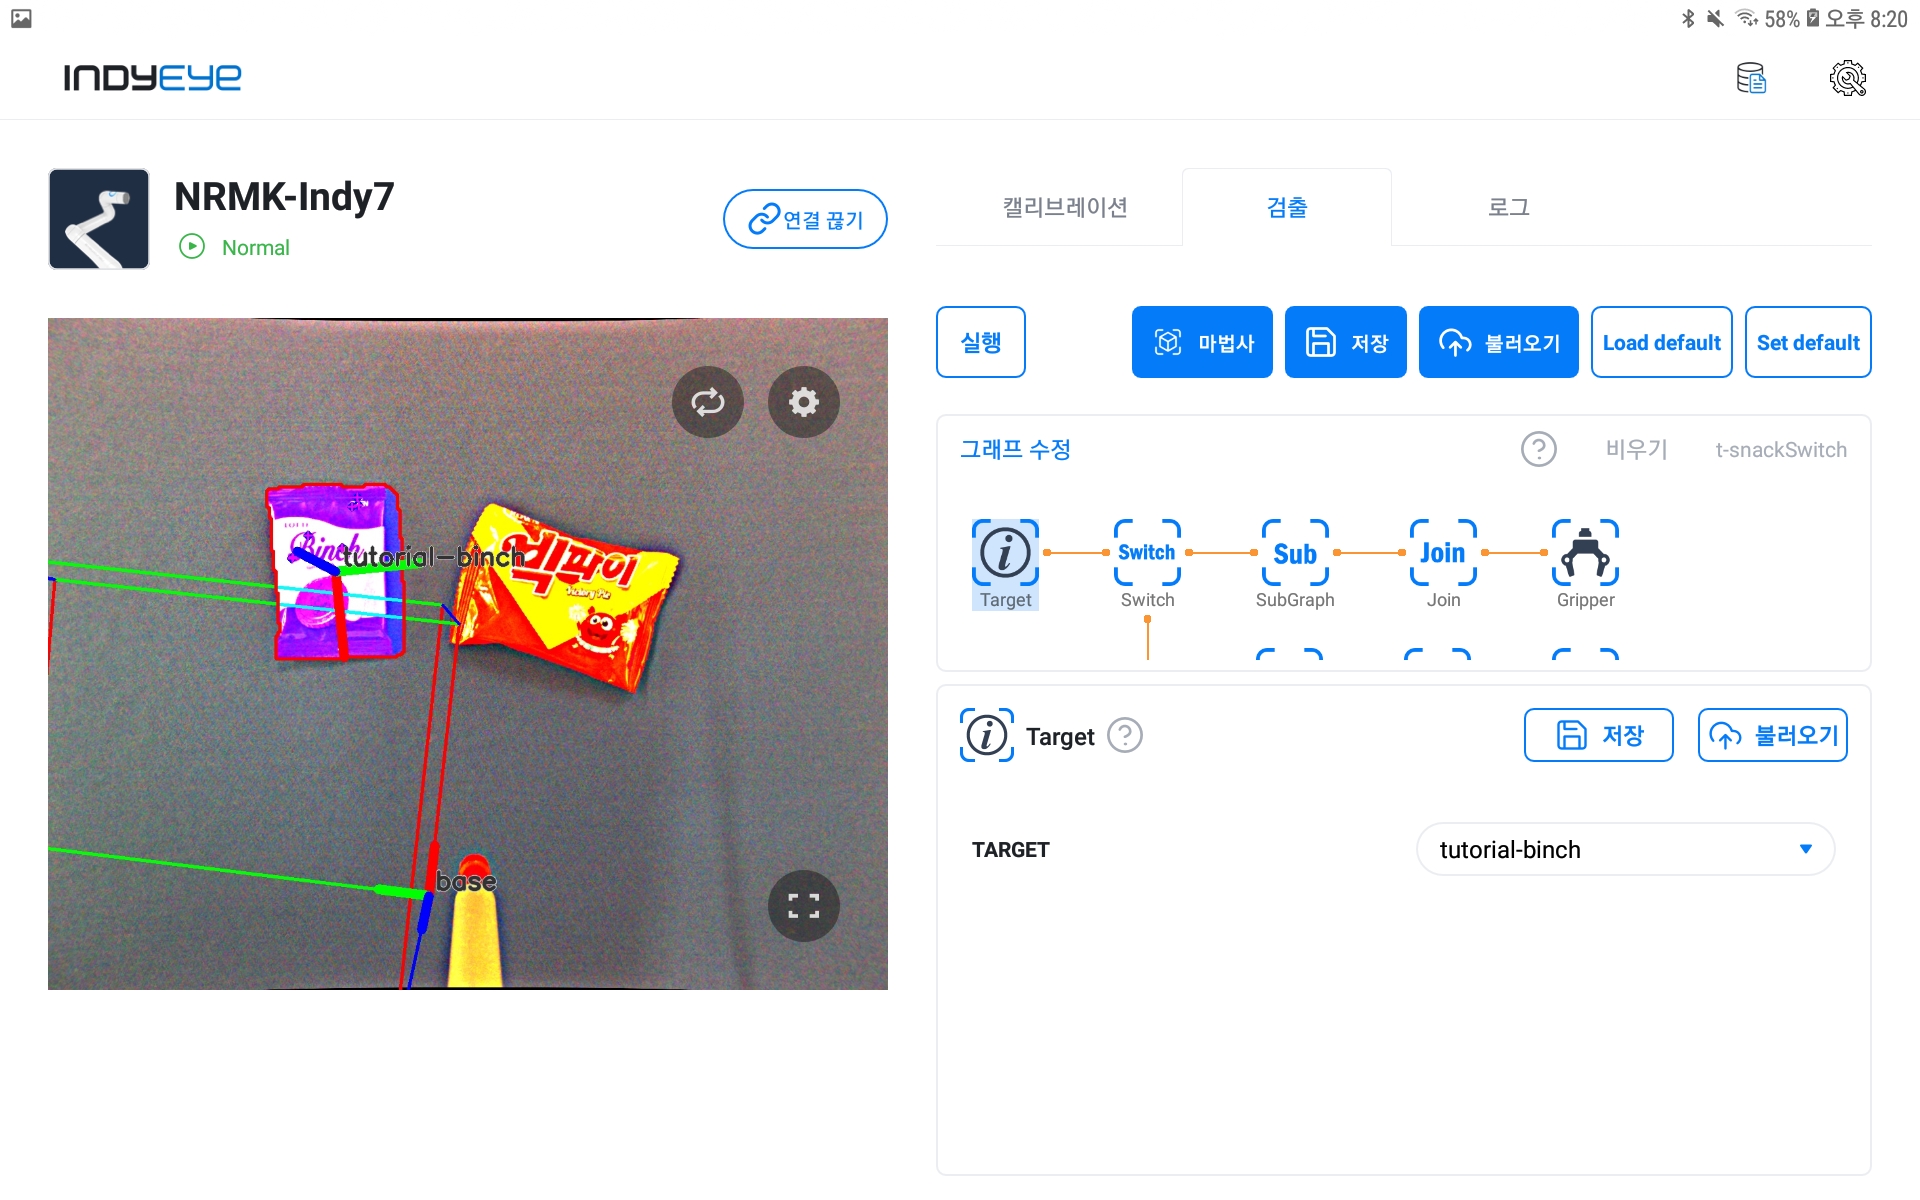Open the TARGET tutorial-binch dropdown
The image size is (1920, 1200).
pos(1625,849)
